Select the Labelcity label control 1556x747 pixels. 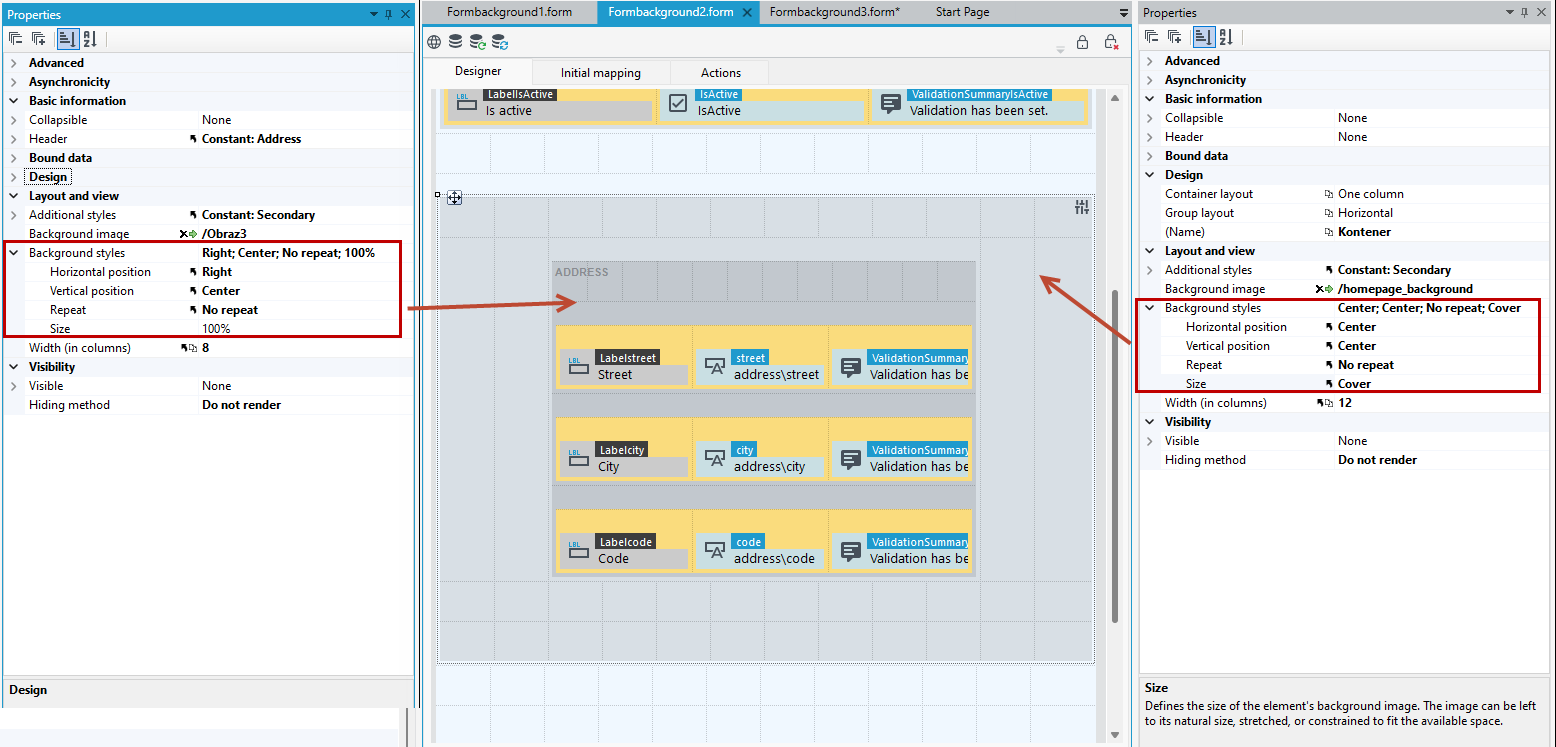[x=623, y=458]
